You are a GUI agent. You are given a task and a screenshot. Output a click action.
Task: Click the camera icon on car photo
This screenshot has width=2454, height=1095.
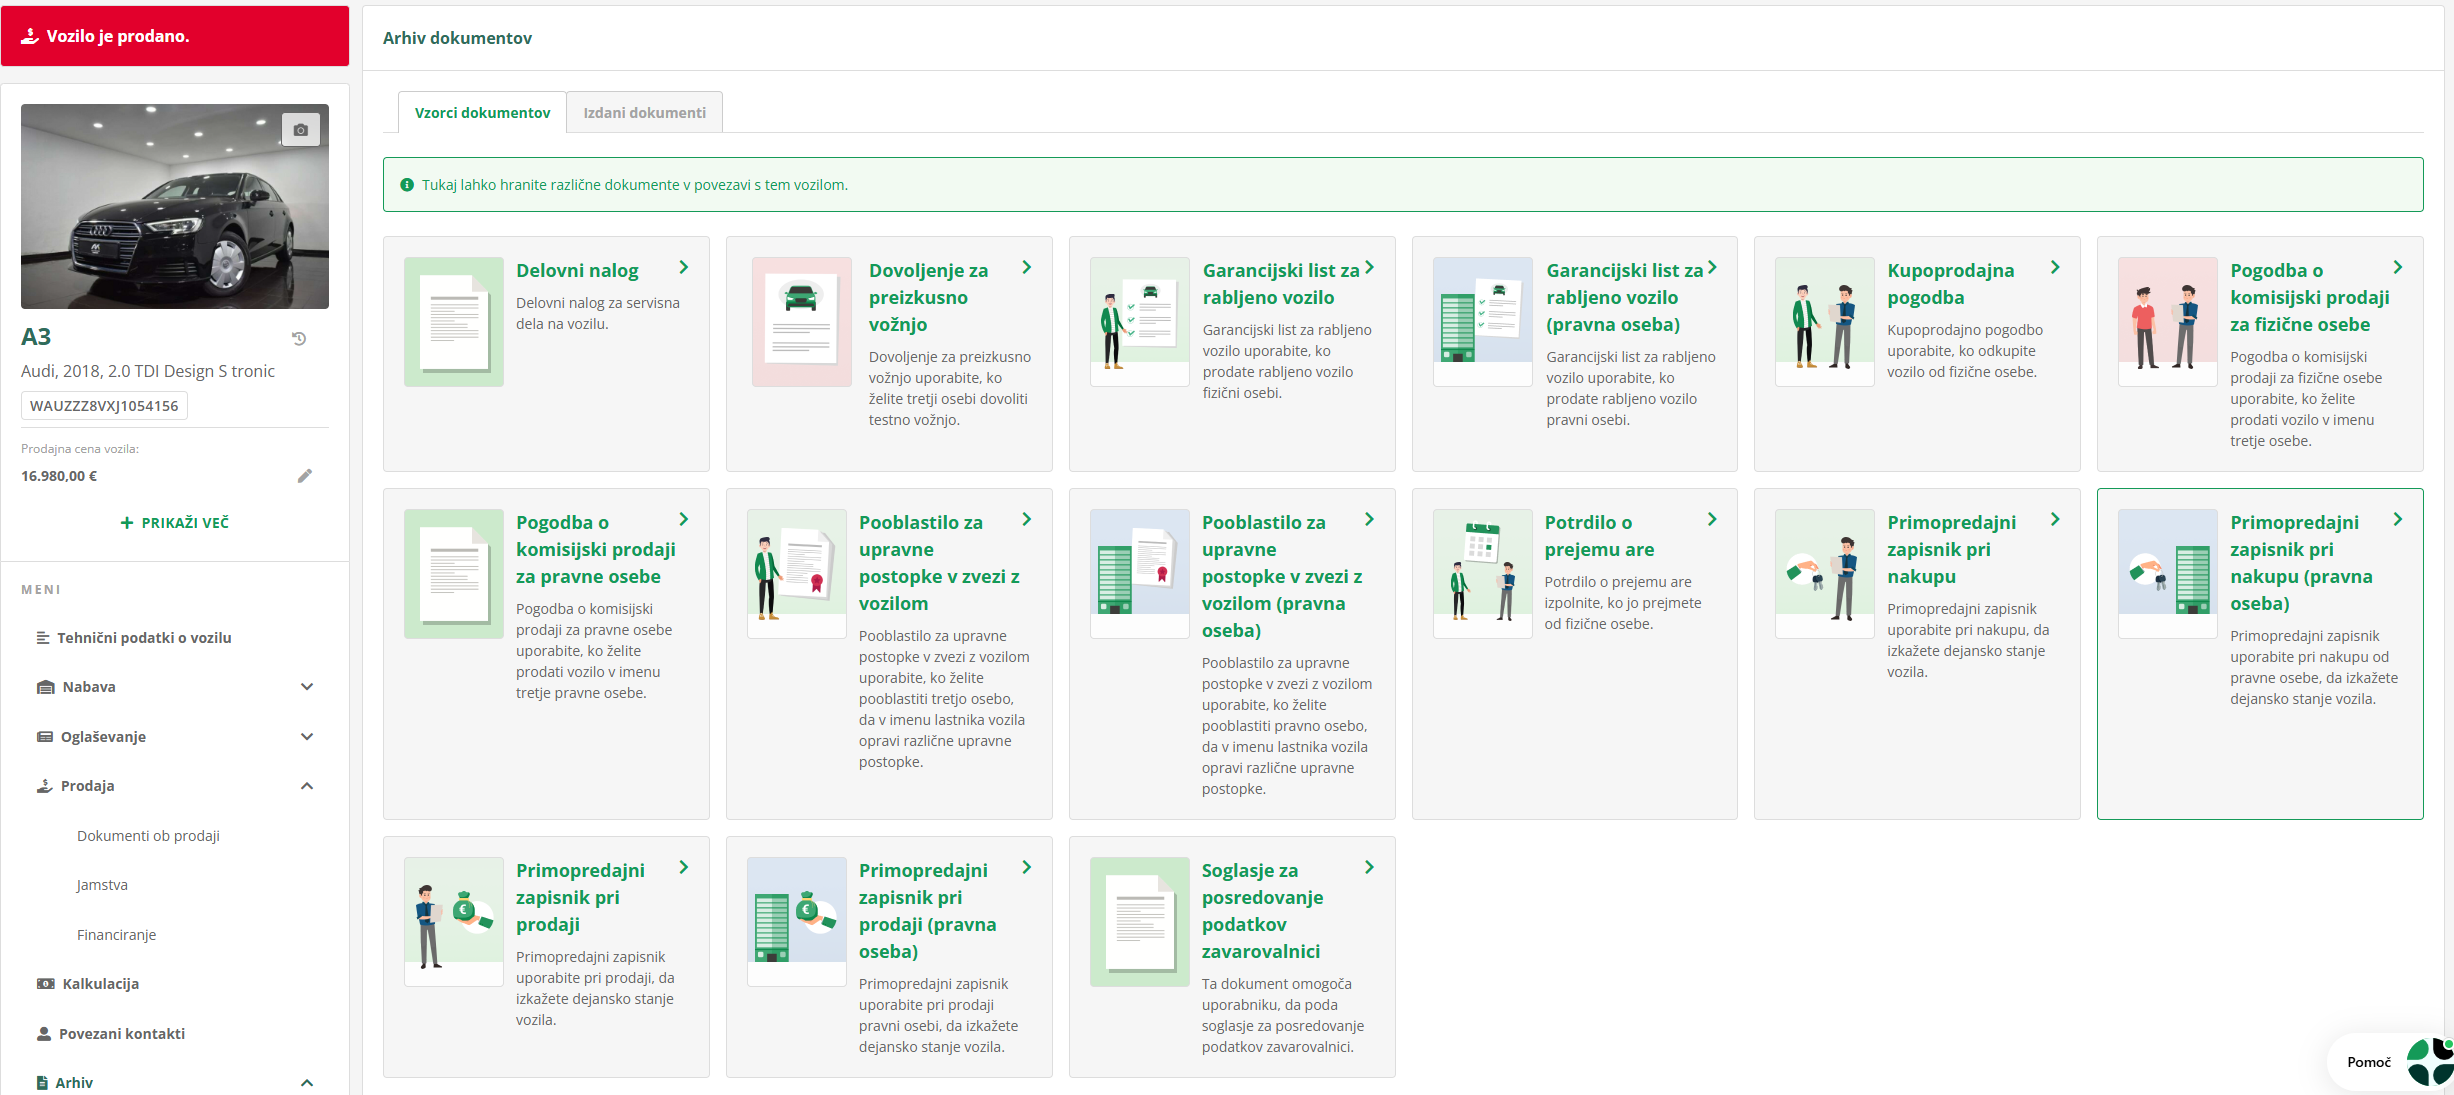[x=300, y=130]
